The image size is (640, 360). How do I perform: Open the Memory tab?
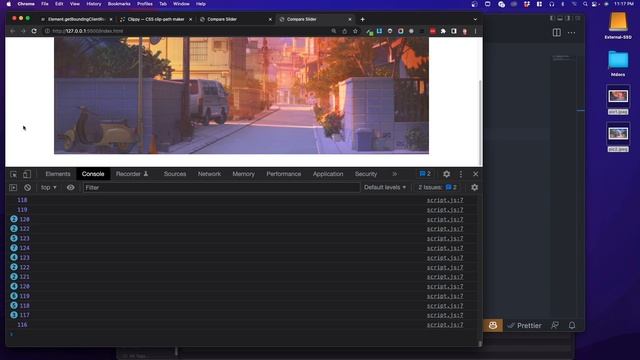click(x=244, y=174)
